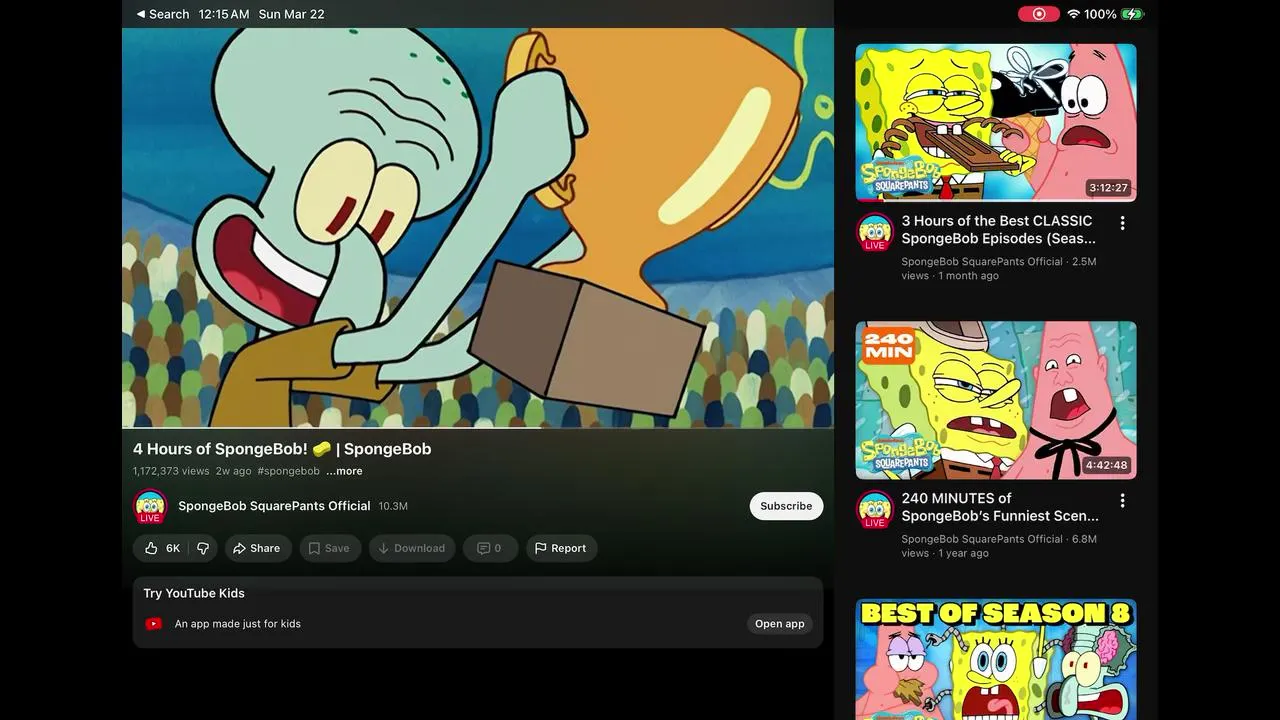Click the 3:12:27 duration badge

1108,188
